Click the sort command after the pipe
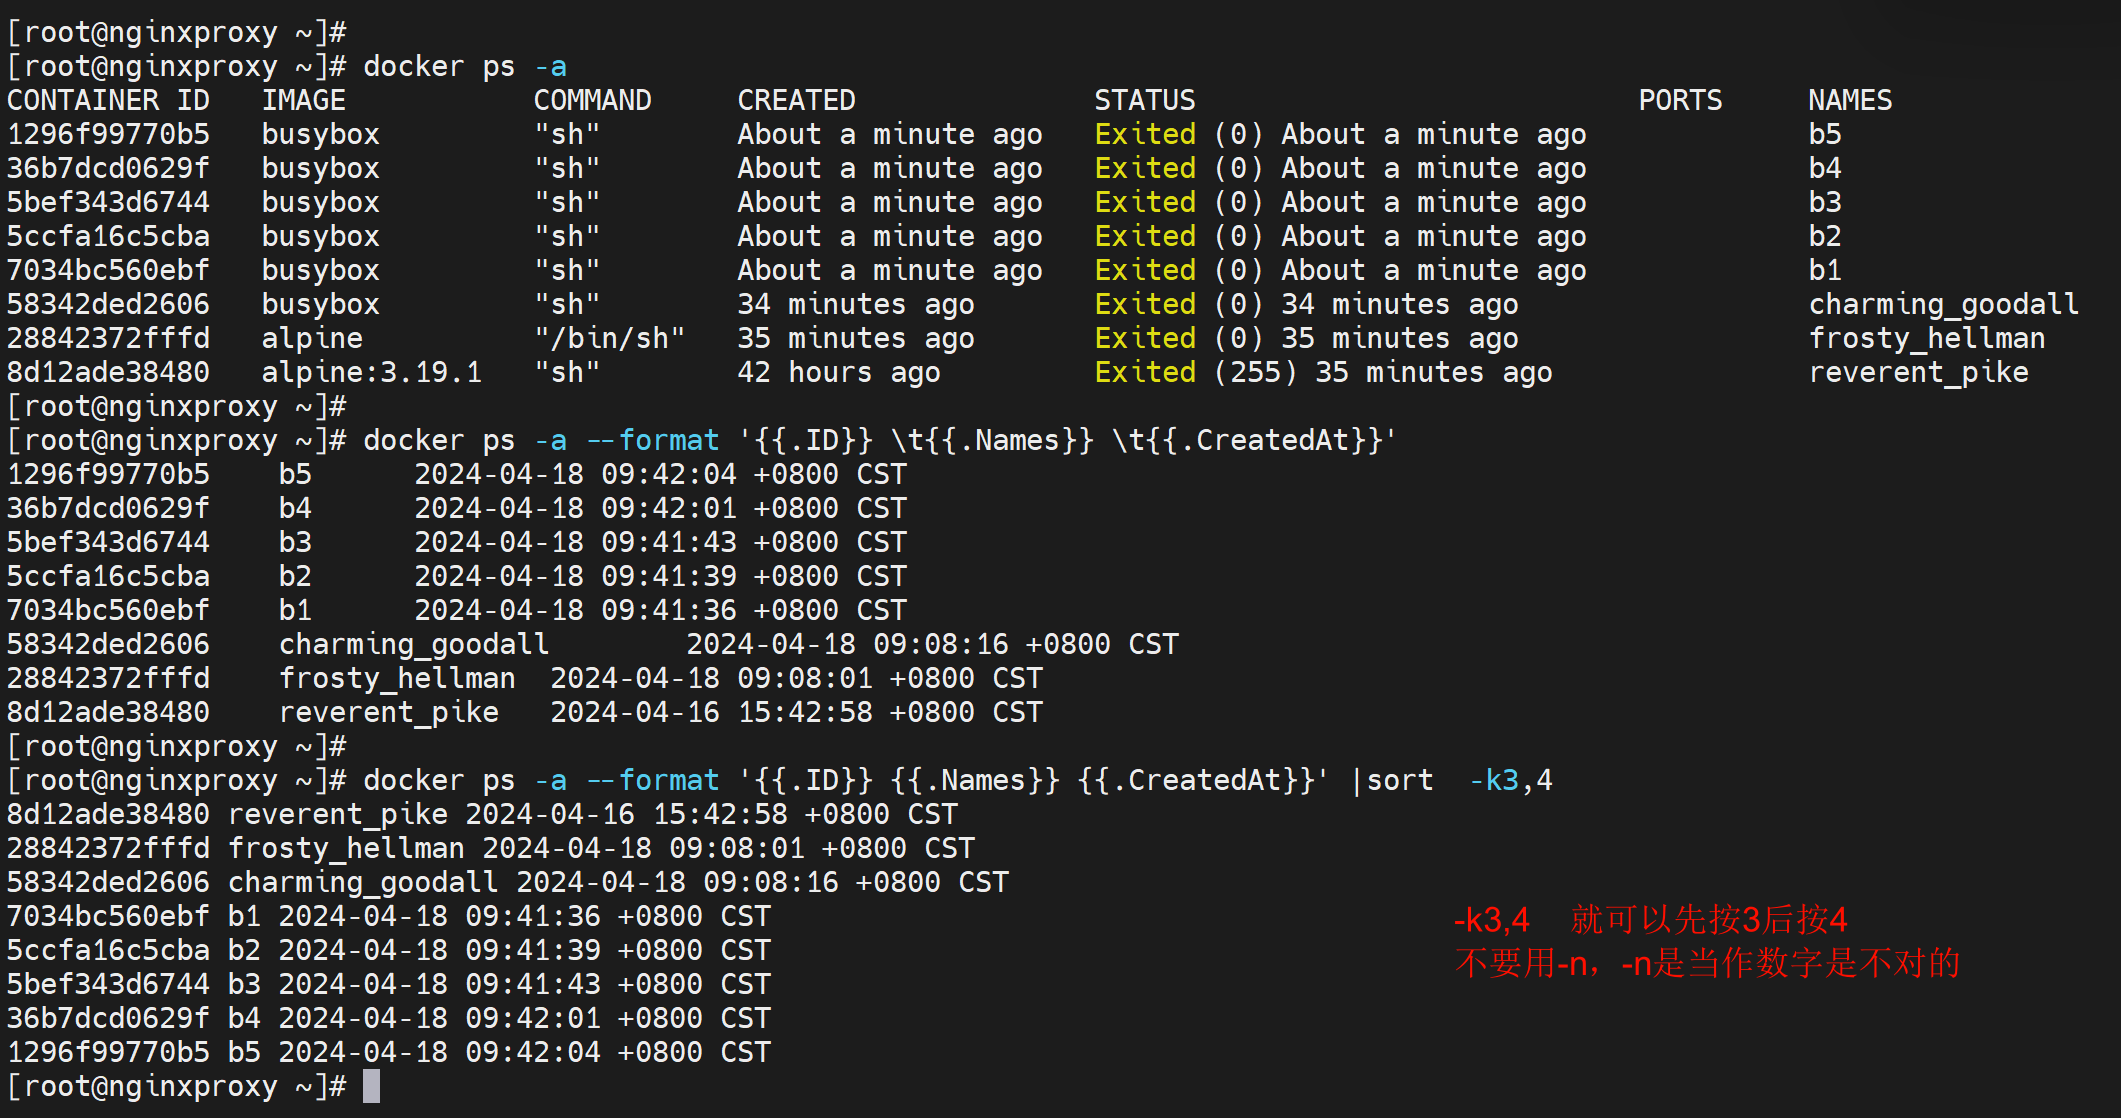The width and height of the screenshot is (2121, 1118). pos(1399,780)
